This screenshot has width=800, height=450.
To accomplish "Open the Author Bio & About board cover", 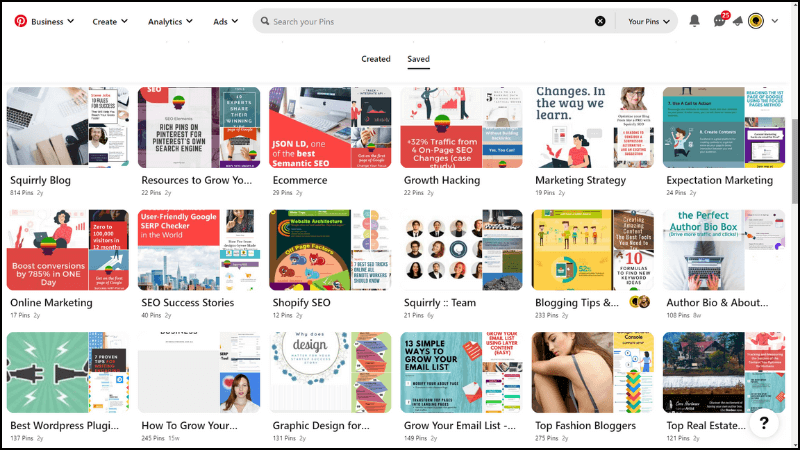I will [723, 250].
